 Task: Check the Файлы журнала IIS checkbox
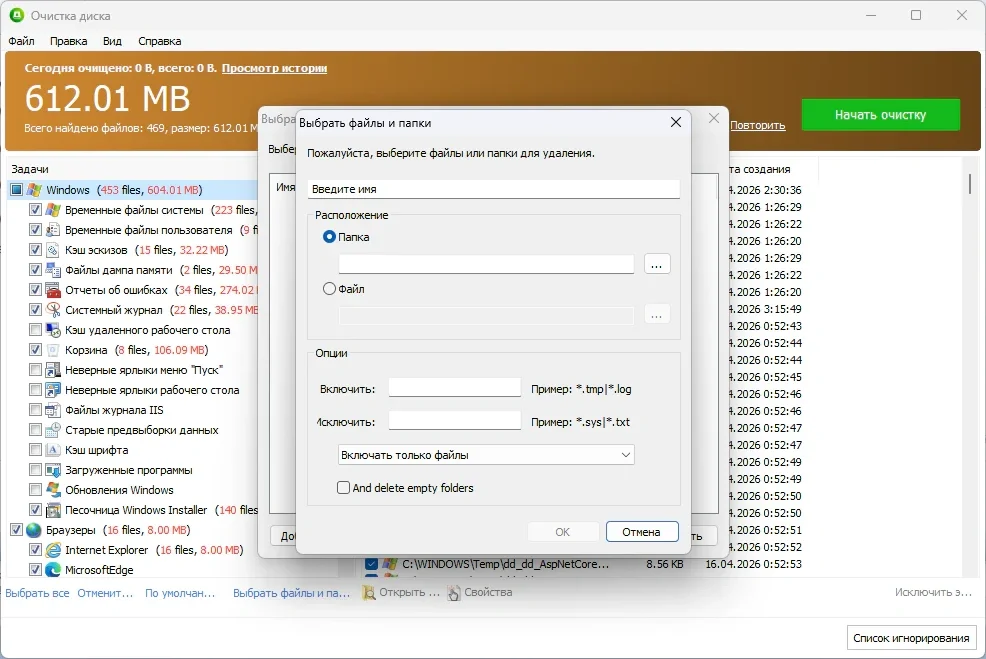[36, 410]
